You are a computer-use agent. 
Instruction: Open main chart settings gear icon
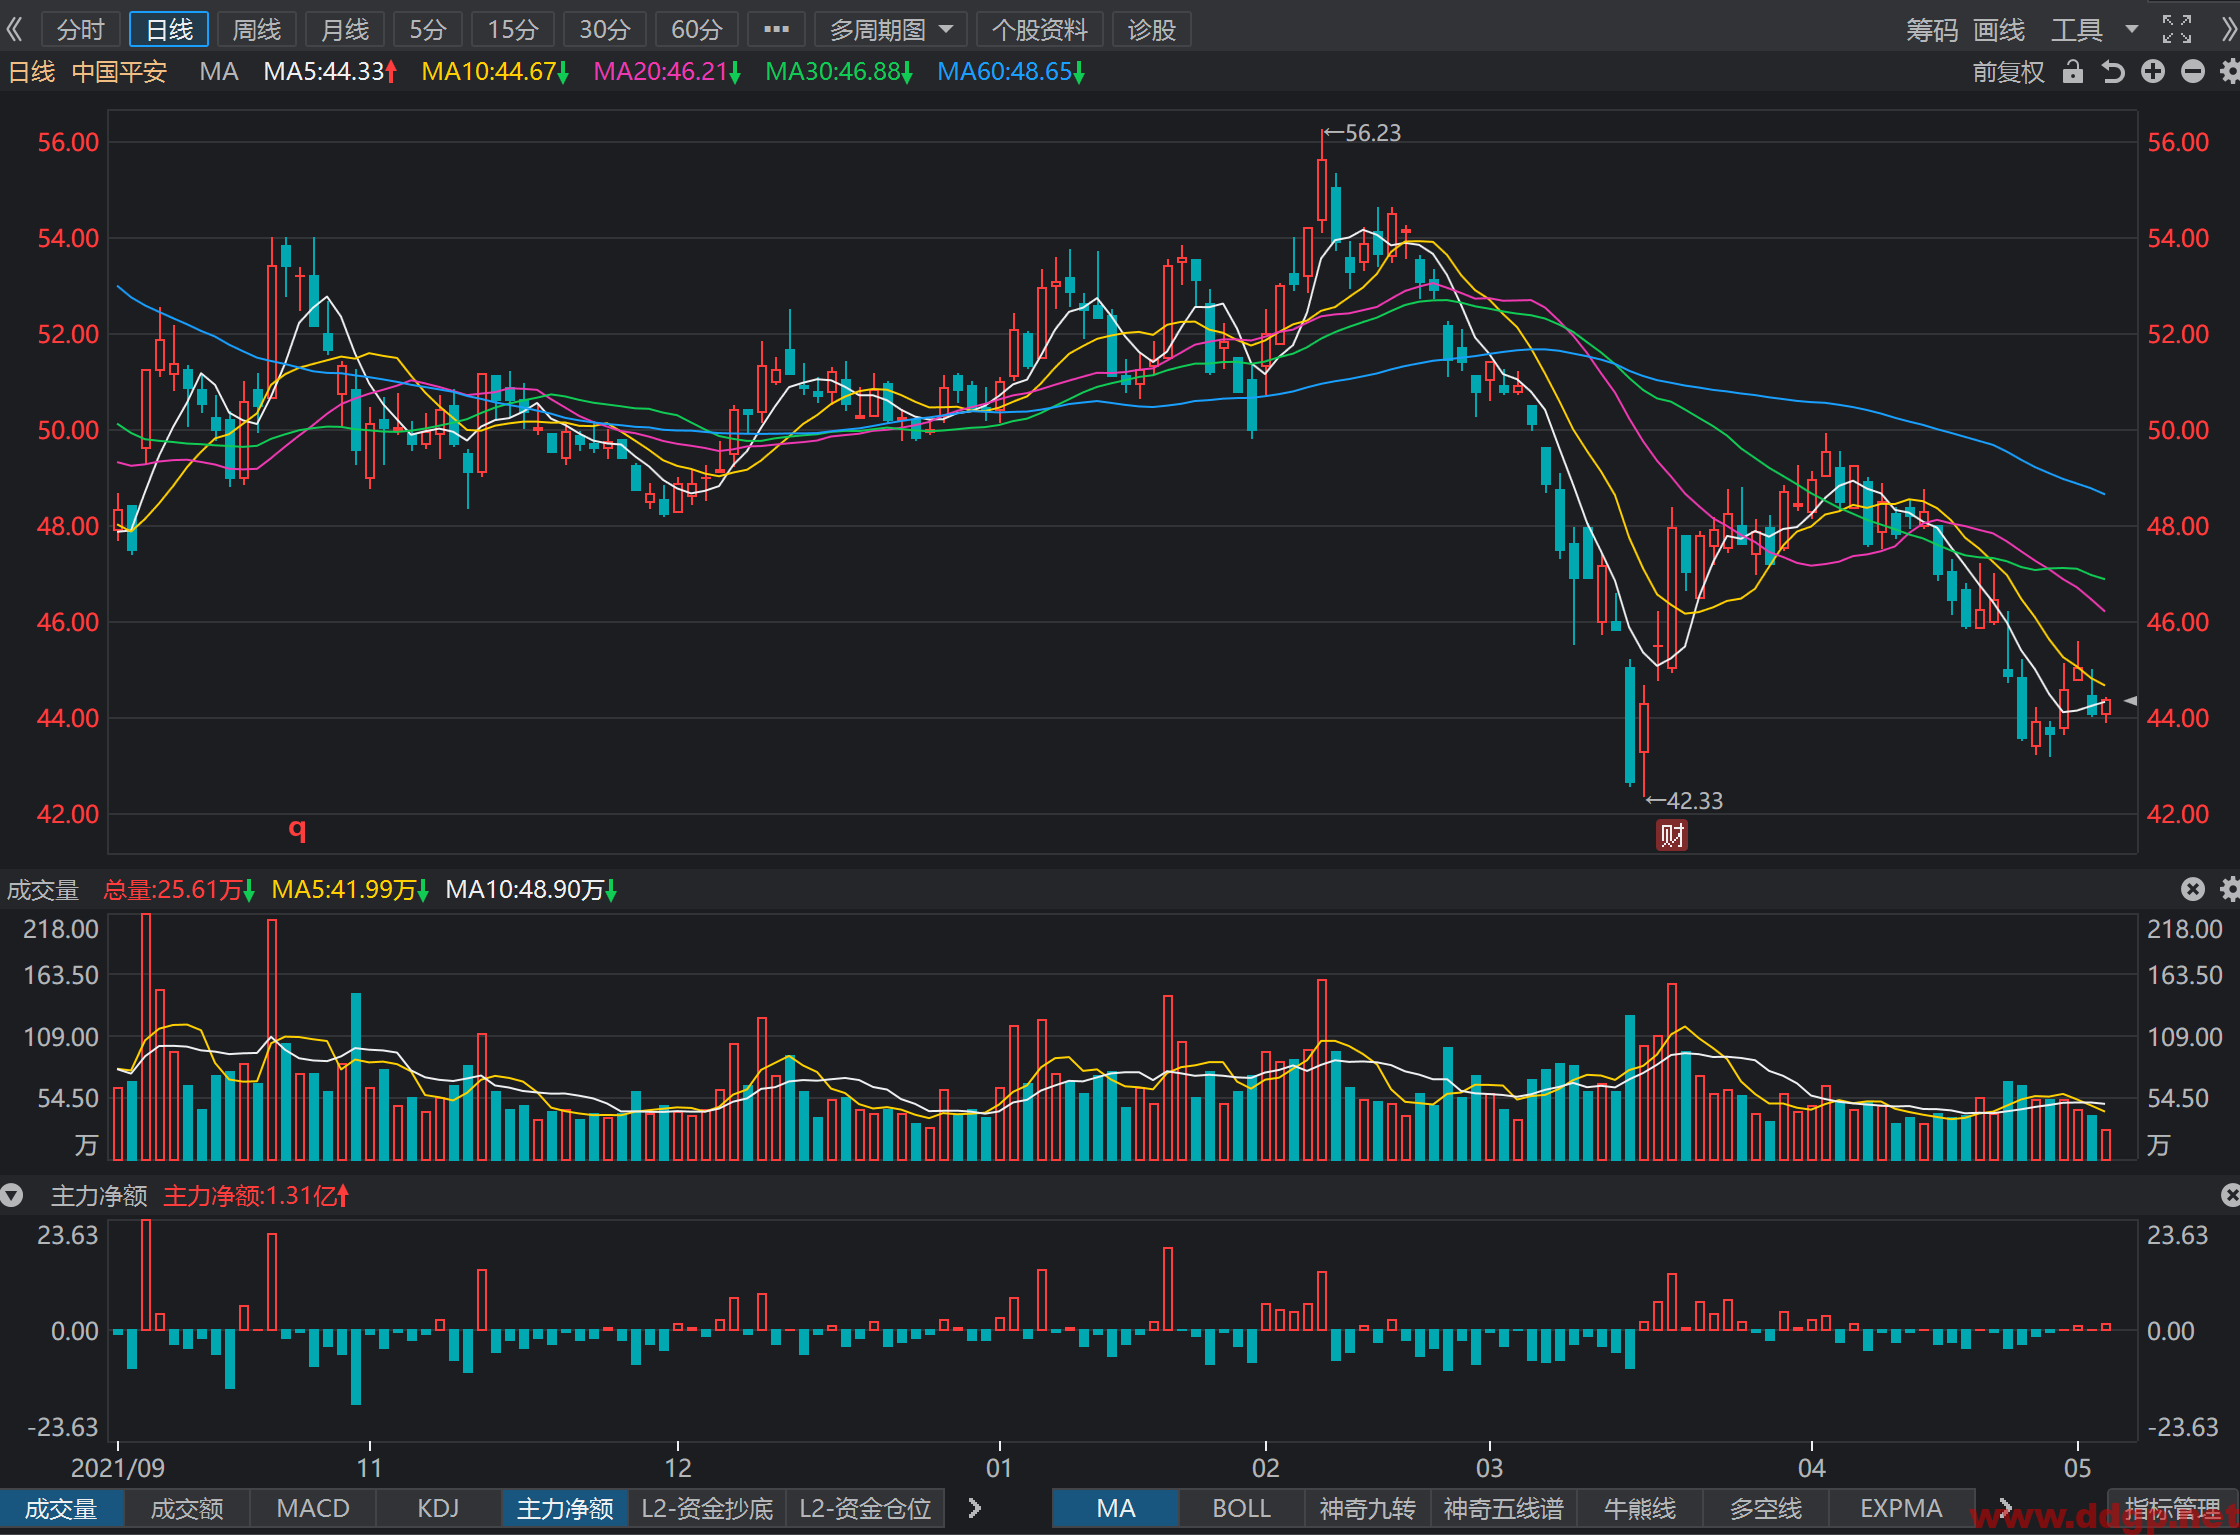point(2229,72)
